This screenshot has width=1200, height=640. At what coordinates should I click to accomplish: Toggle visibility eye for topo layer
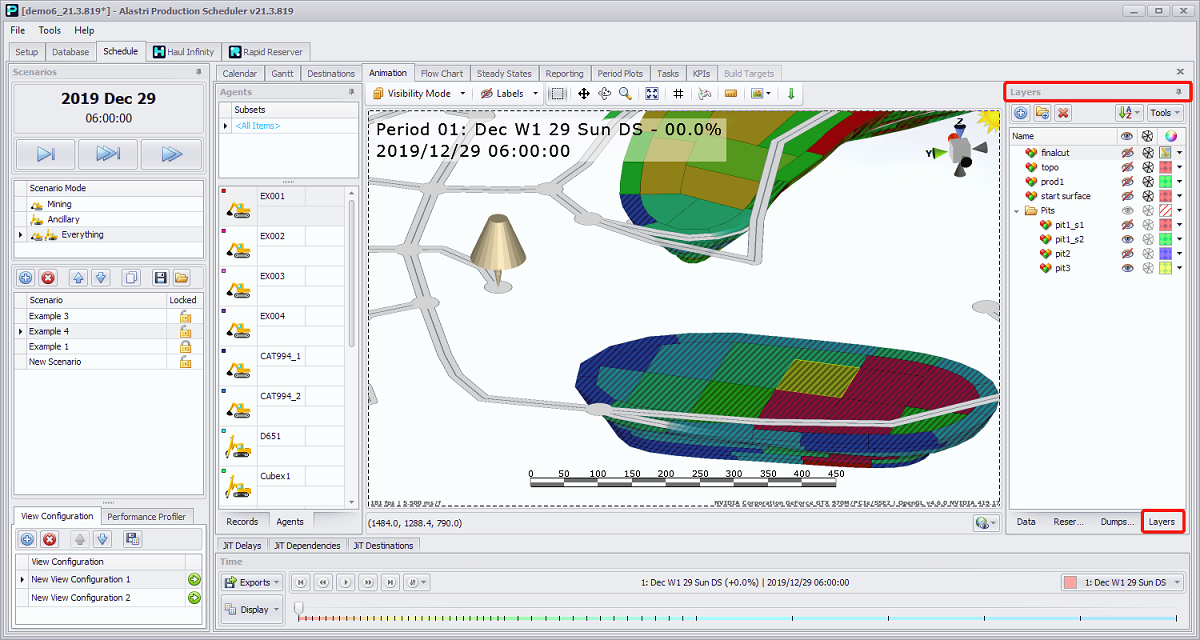(1127, 167)
